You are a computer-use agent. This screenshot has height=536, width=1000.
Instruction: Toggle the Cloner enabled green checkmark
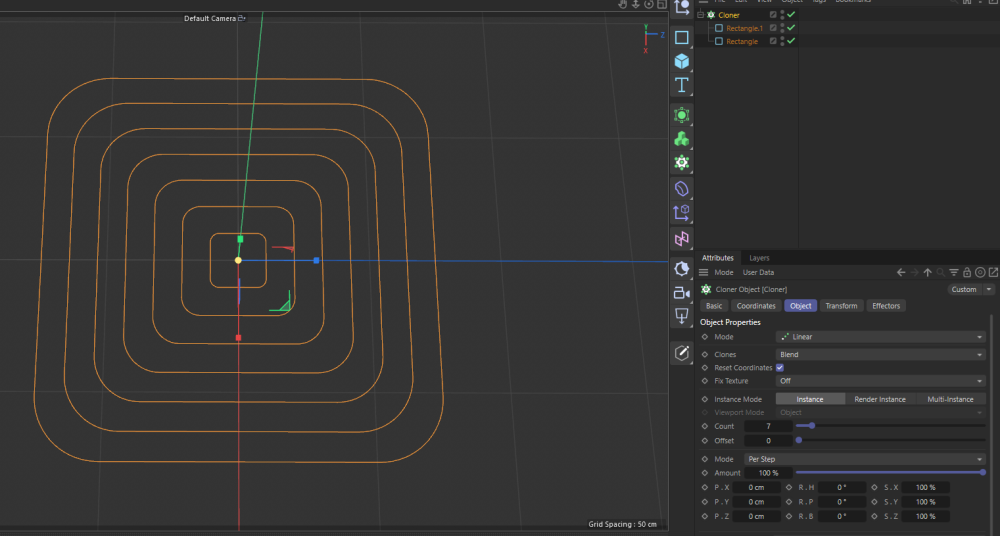[791, 15]
